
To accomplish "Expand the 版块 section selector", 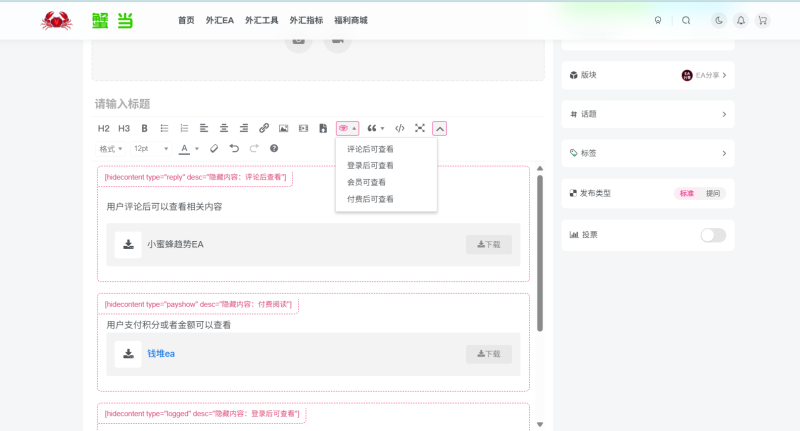I will [x=648, y=75].
